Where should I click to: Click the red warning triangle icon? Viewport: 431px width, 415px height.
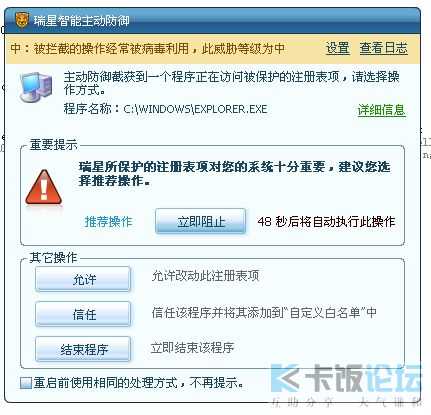tap(44, 188)
